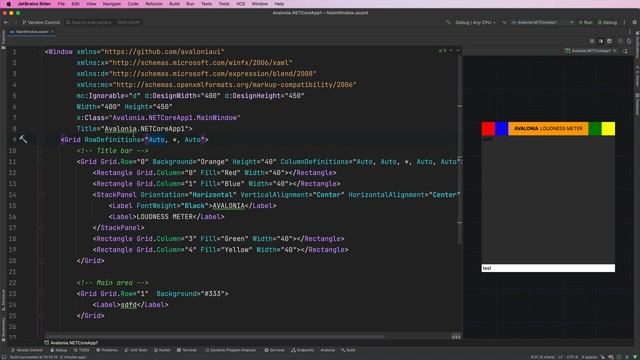Click the green rectangle in the preview
Image resolution: width=640 pixels, height=360 pixels.
(595, 129)
